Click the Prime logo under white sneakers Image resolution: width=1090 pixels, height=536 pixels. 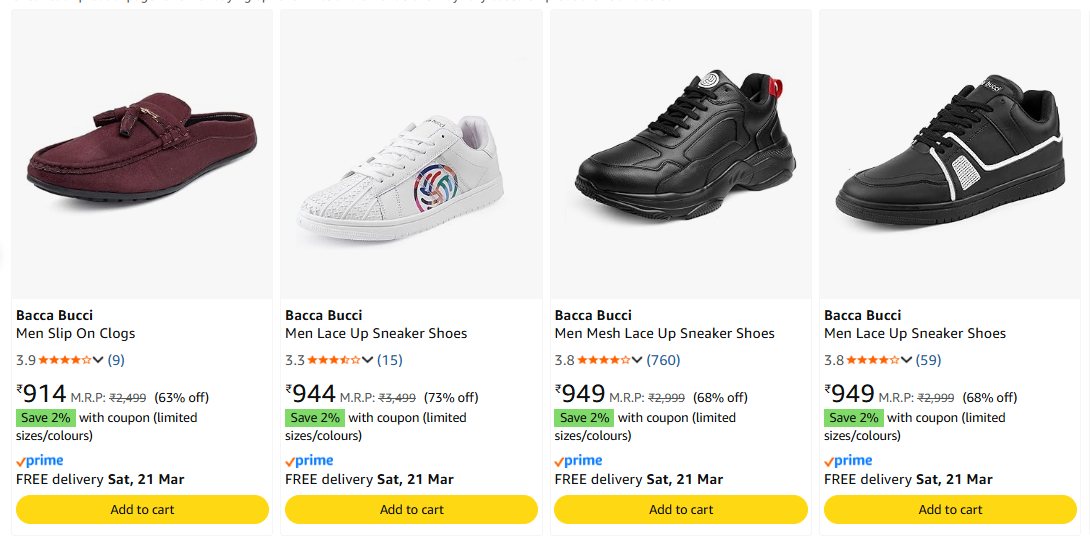(x=310, y=461)
